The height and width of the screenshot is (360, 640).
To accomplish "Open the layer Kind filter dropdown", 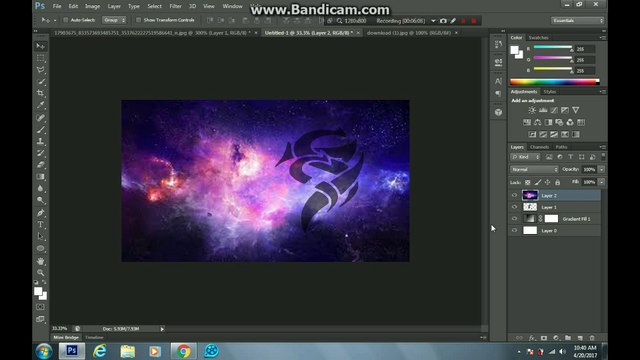I will (x=526, y=157).
